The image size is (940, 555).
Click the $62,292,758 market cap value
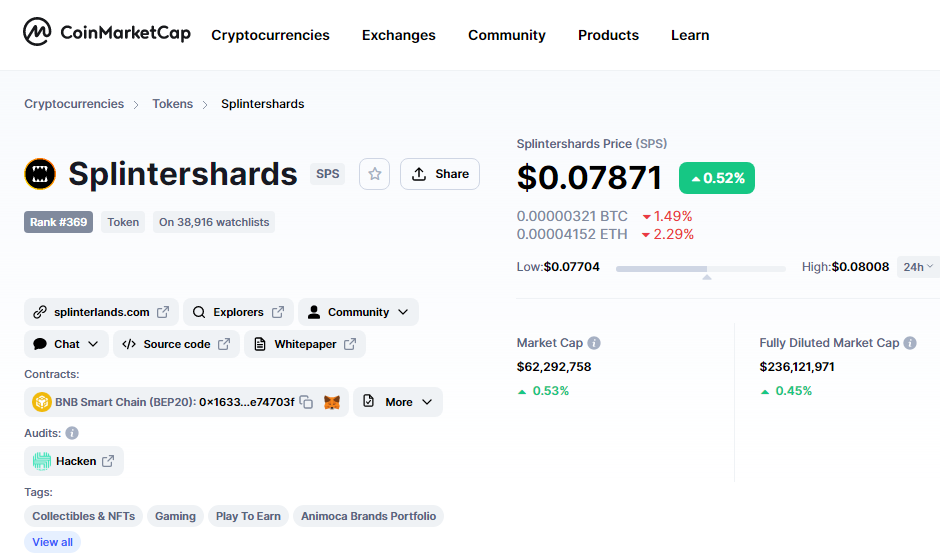554,366
